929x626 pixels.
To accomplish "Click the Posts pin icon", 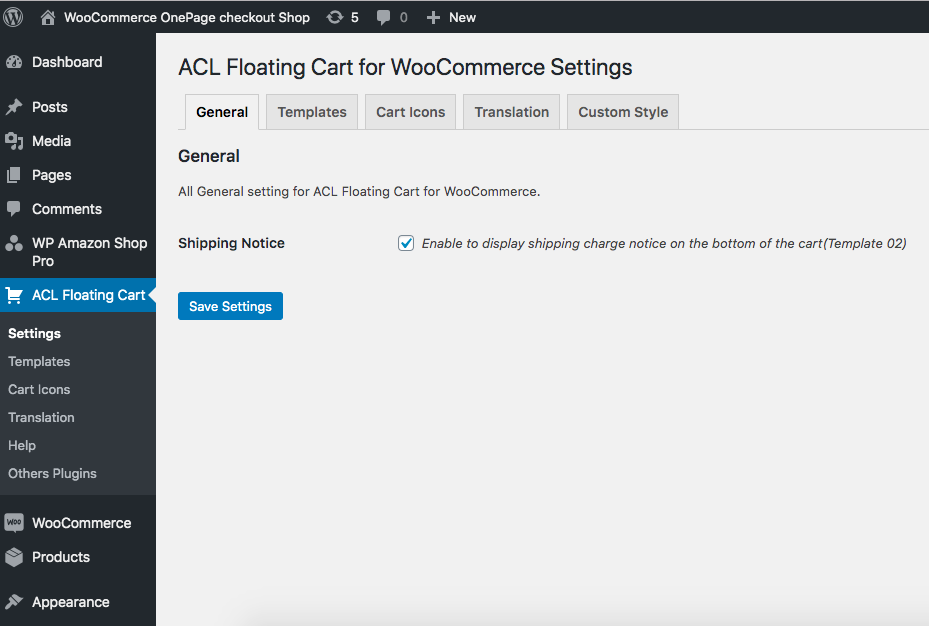I will tap(14, 107).
